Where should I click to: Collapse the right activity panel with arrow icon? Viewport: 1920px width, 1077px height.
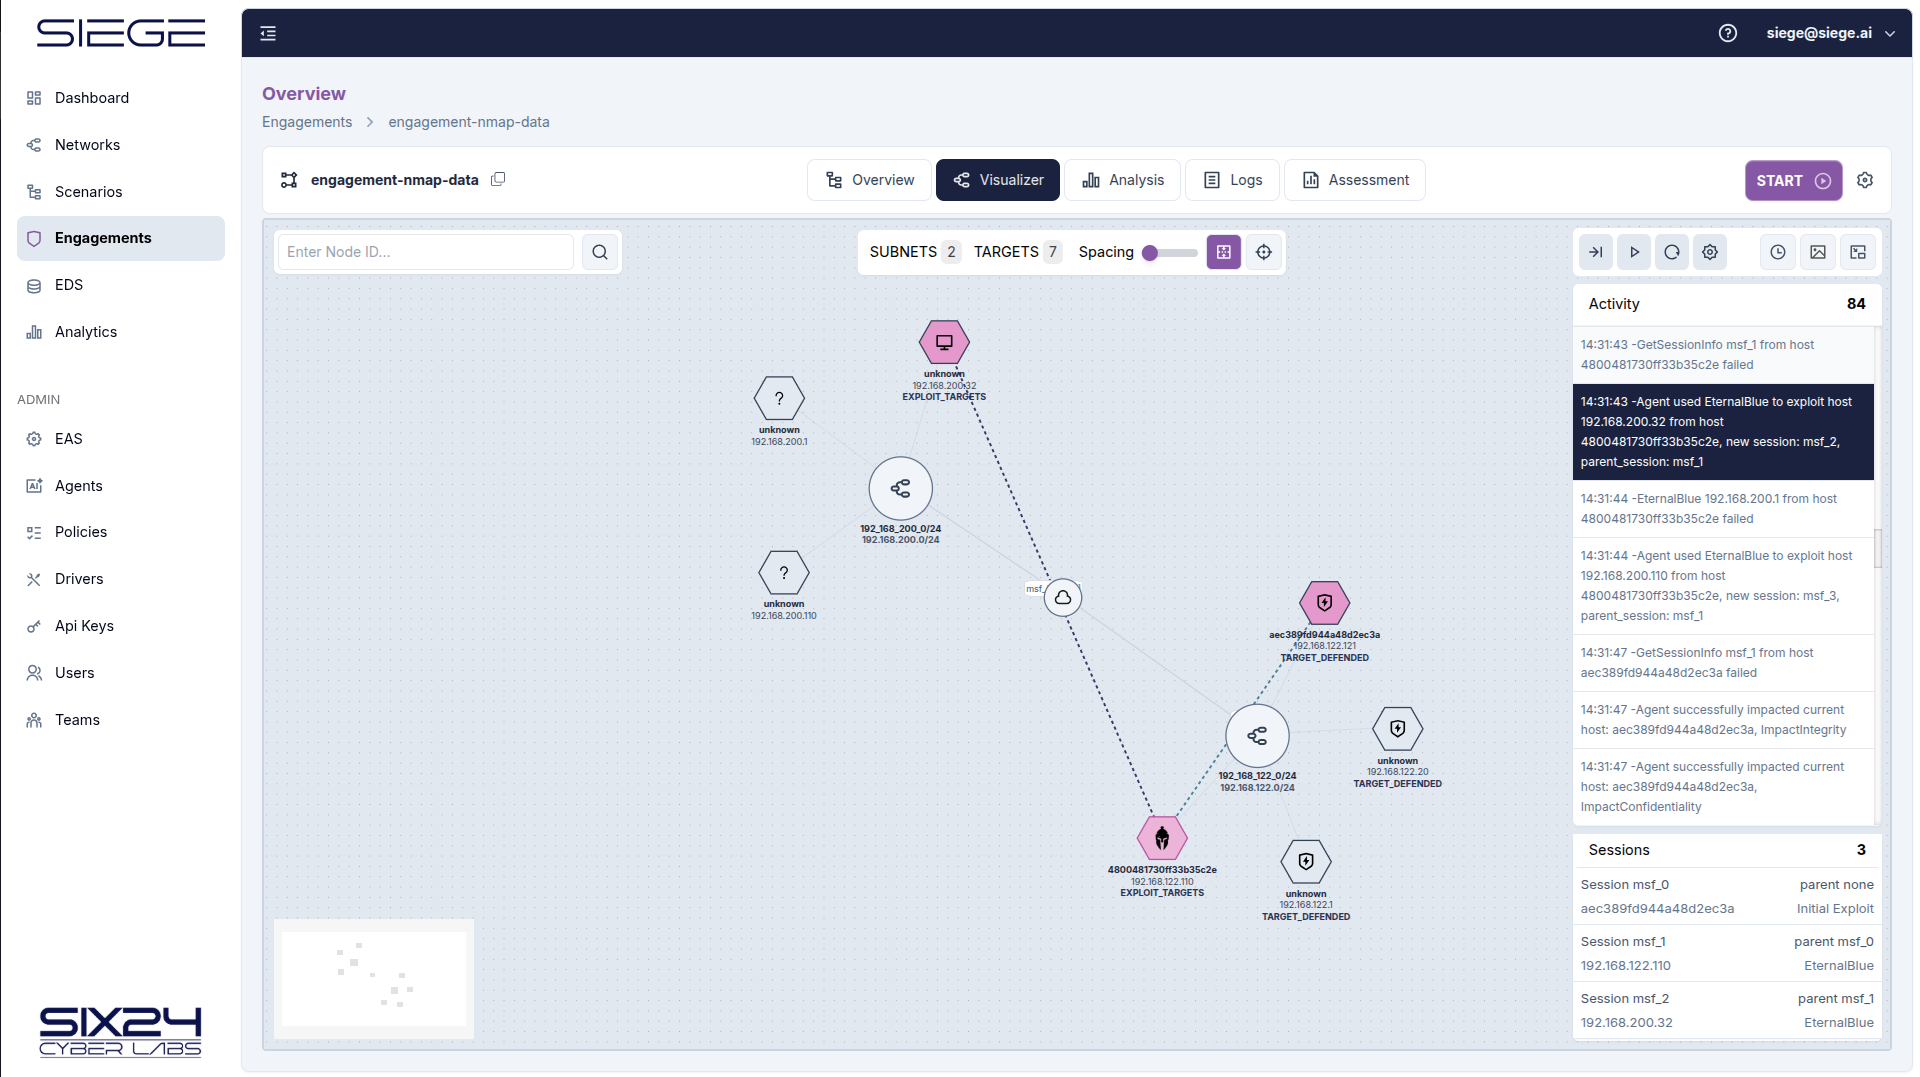click(x=1596, y=252)
